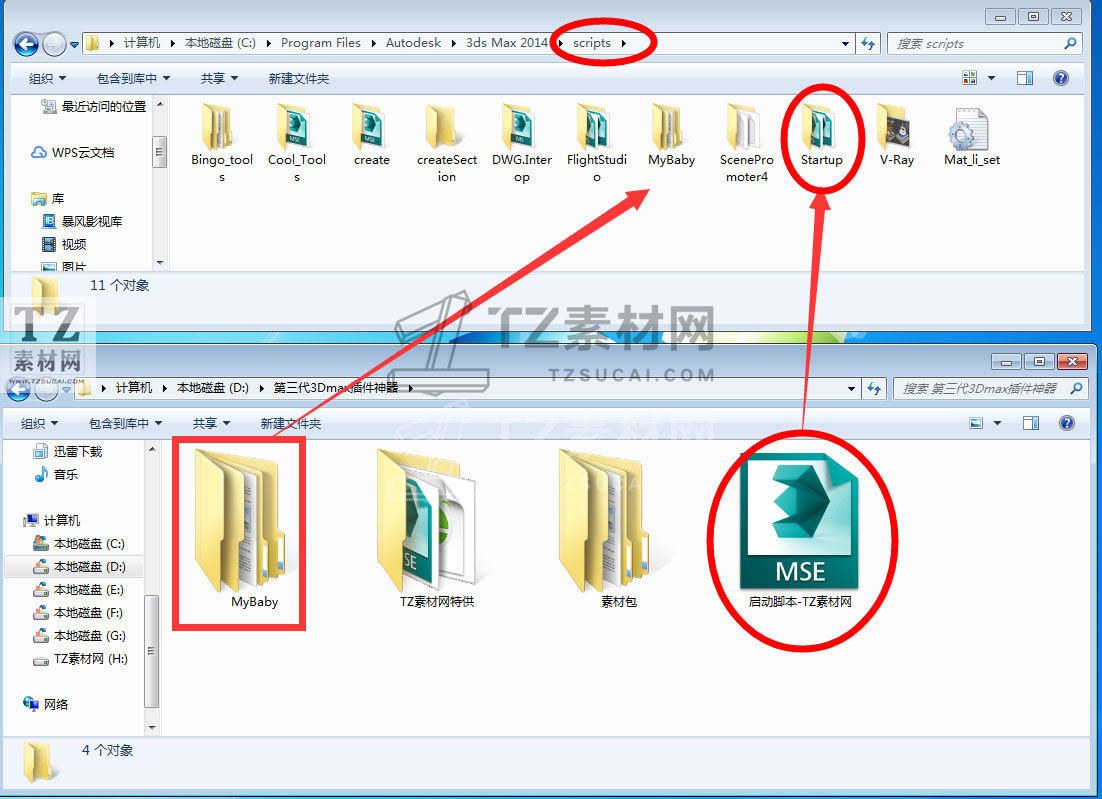Click the Back arrow in scripts window

(x=27, y=44)
